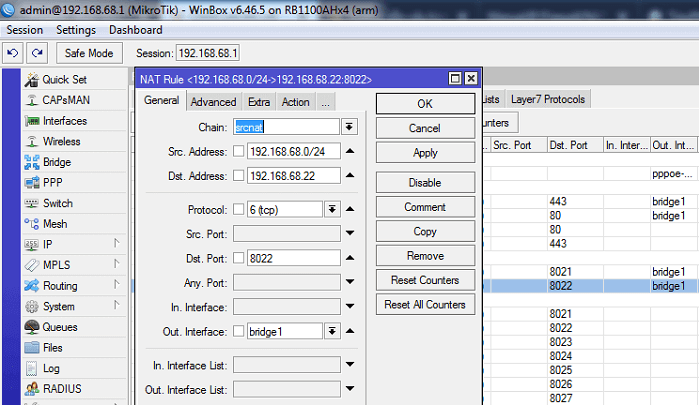Click the undo arrow icon in toolbar

pyautogui.click(x=12, y=52)
